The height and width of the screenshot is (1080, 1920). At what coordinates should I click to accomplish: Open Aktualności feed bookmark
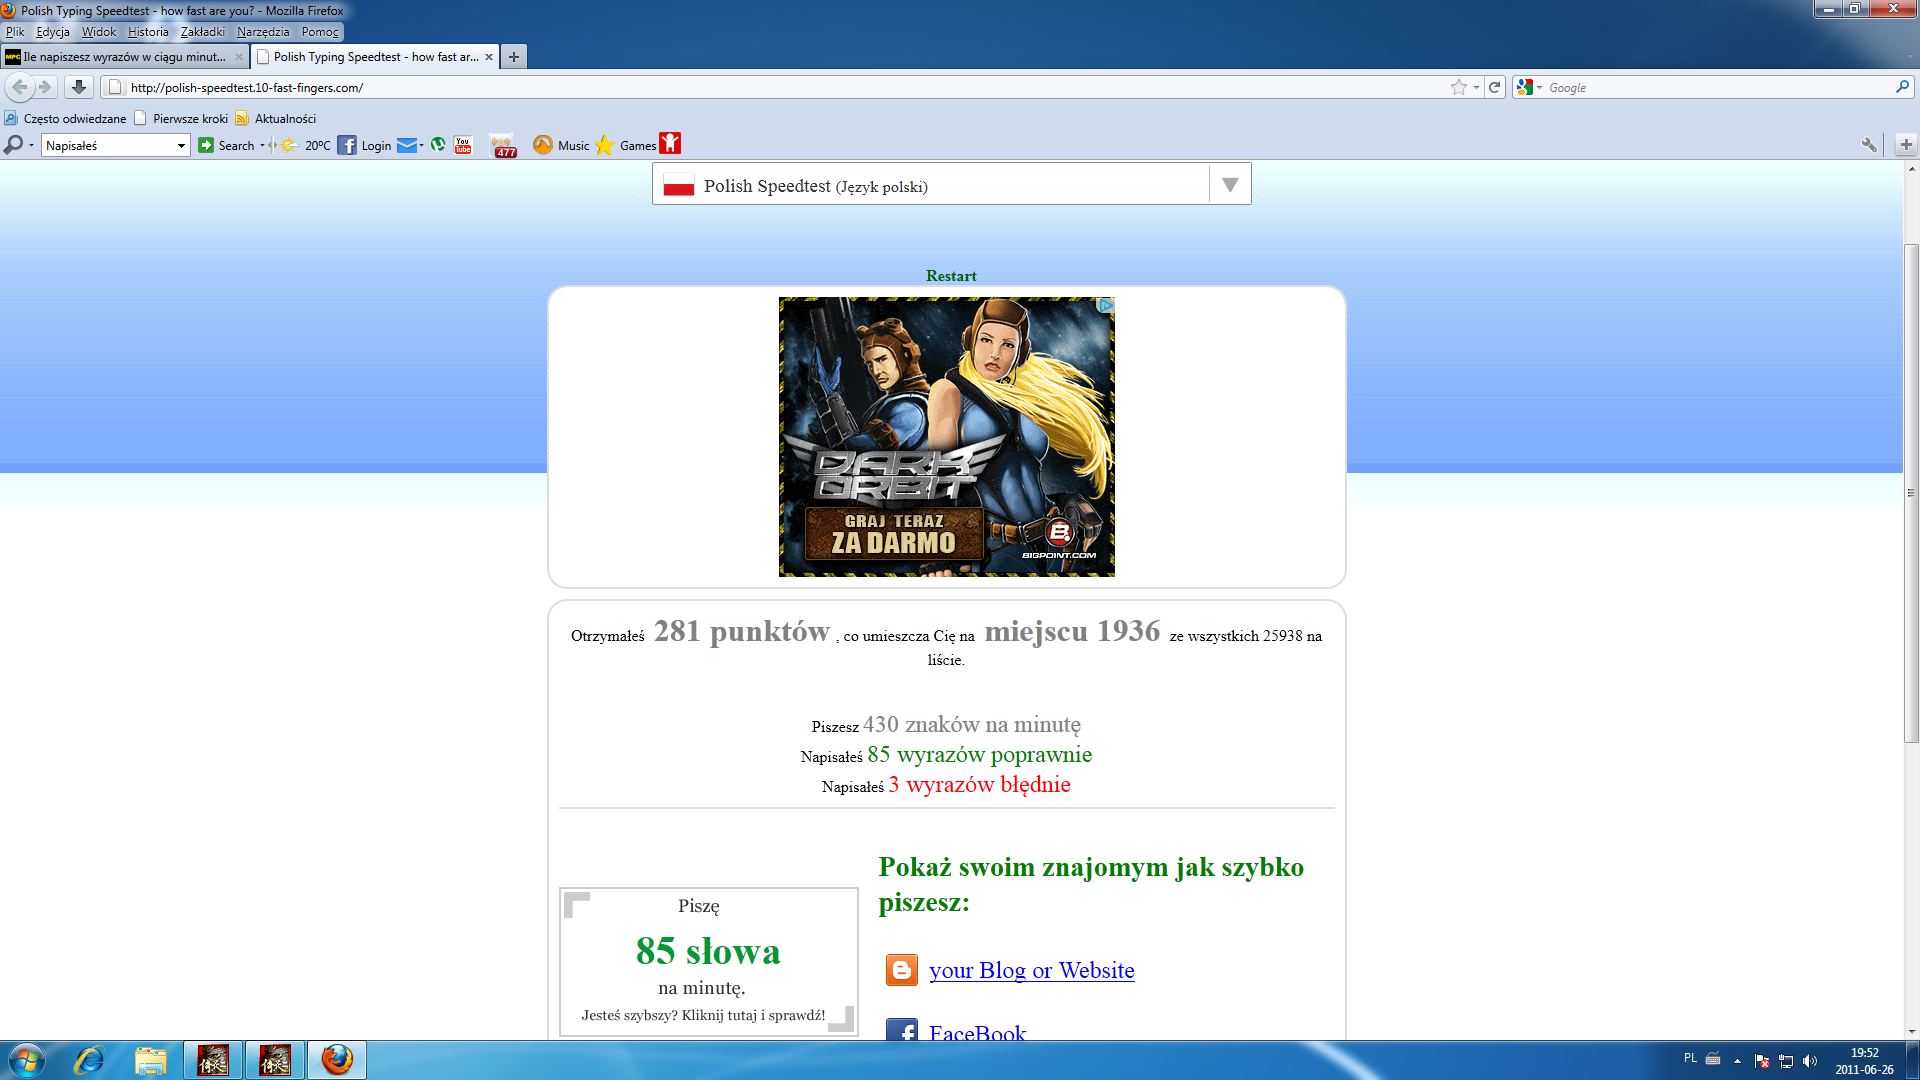click(276, 118)
